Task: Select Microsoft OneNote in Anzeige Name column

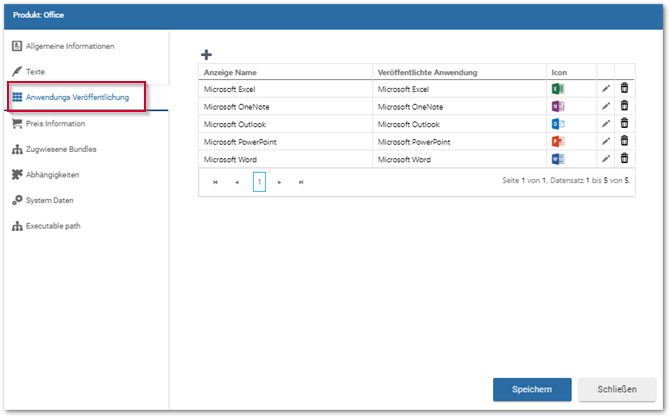Action: tap(236, 107)
